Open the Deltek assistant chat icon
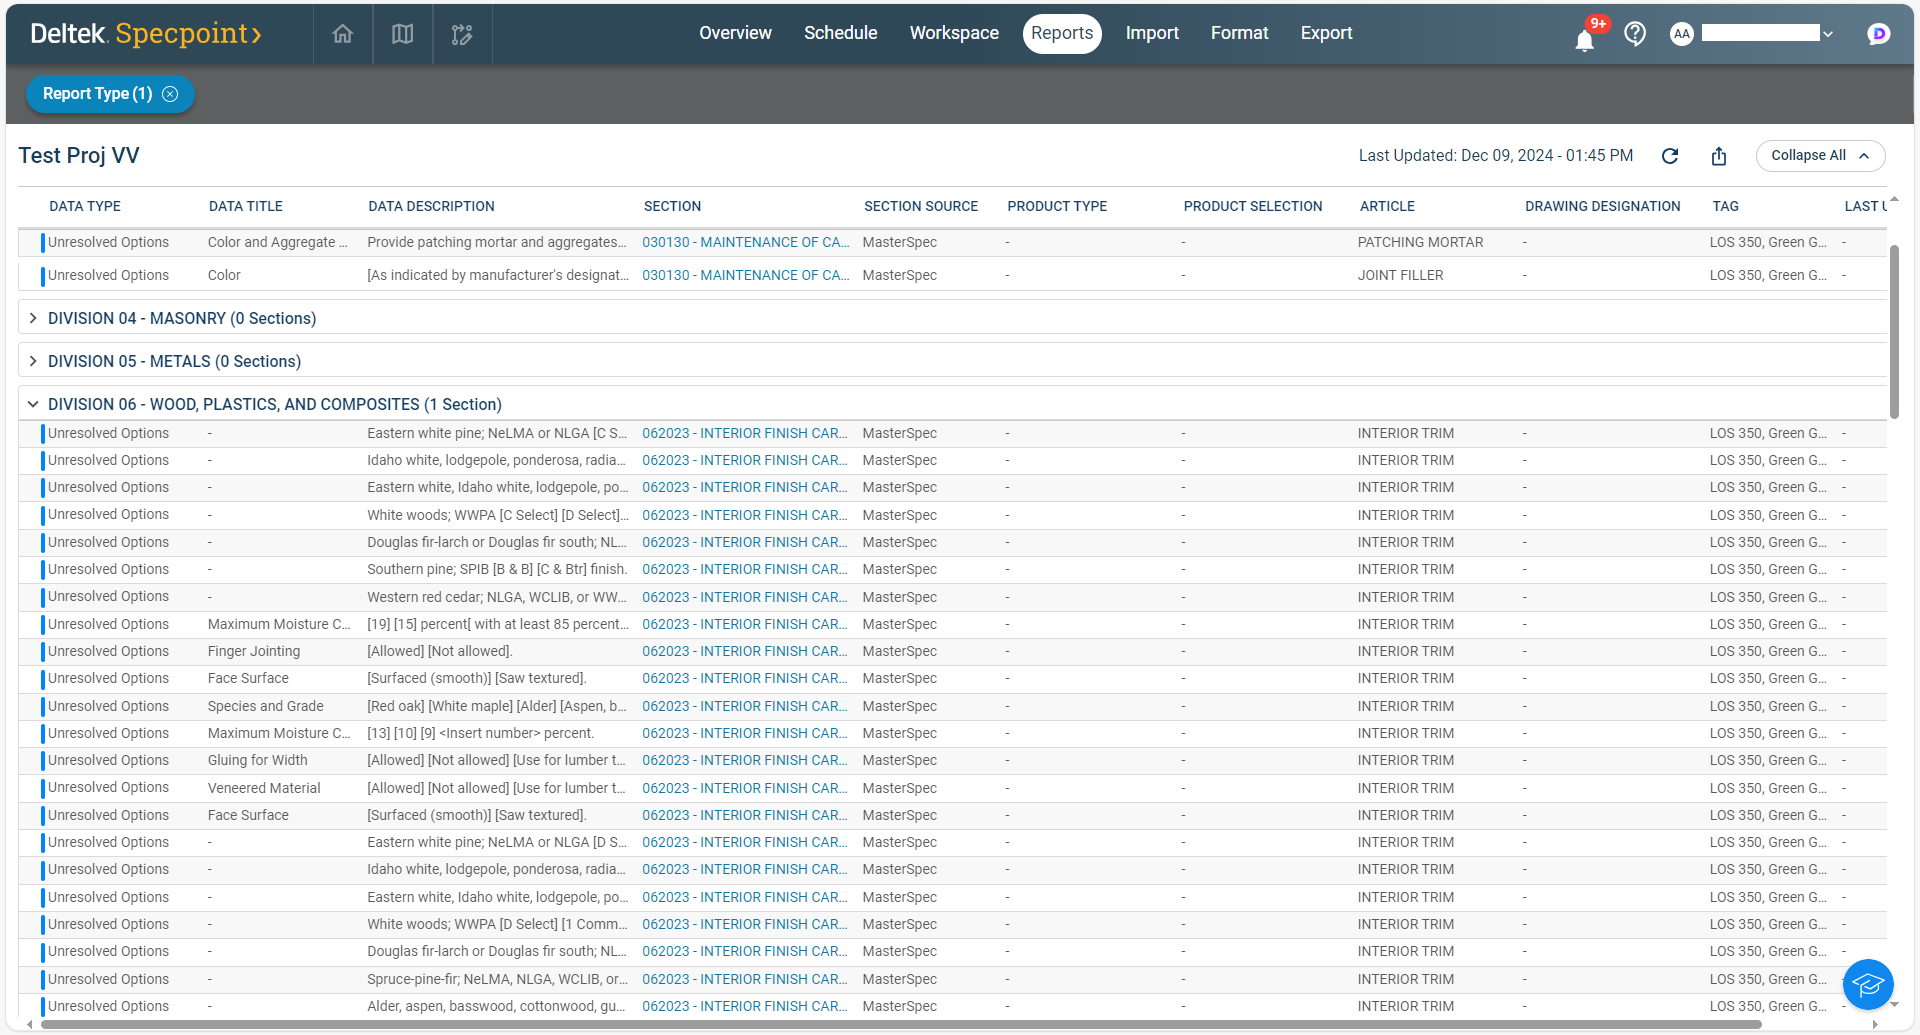 (x=1878, y=34)
